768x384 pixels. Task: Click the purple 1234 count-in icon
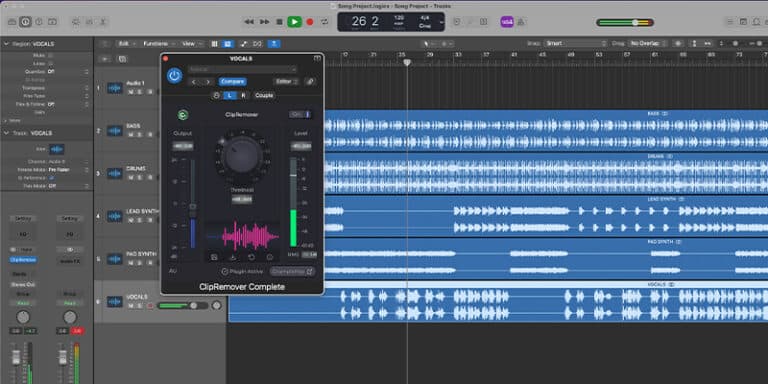point(507,22)
